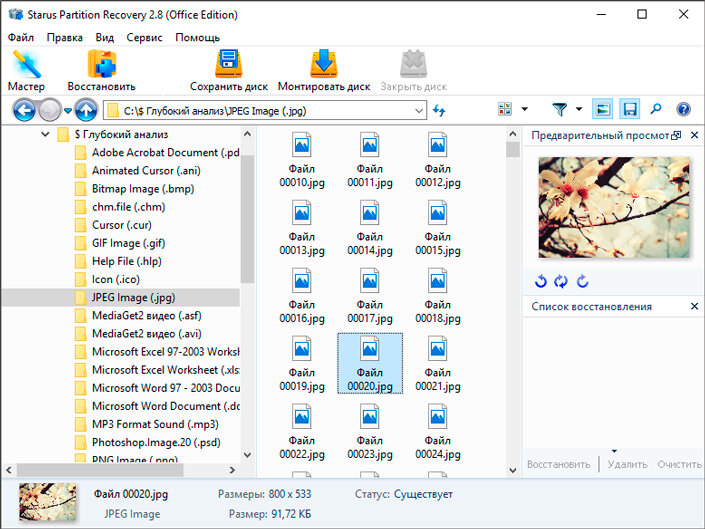
Task: Click the Закрыть диск icon
Action: 414,71
